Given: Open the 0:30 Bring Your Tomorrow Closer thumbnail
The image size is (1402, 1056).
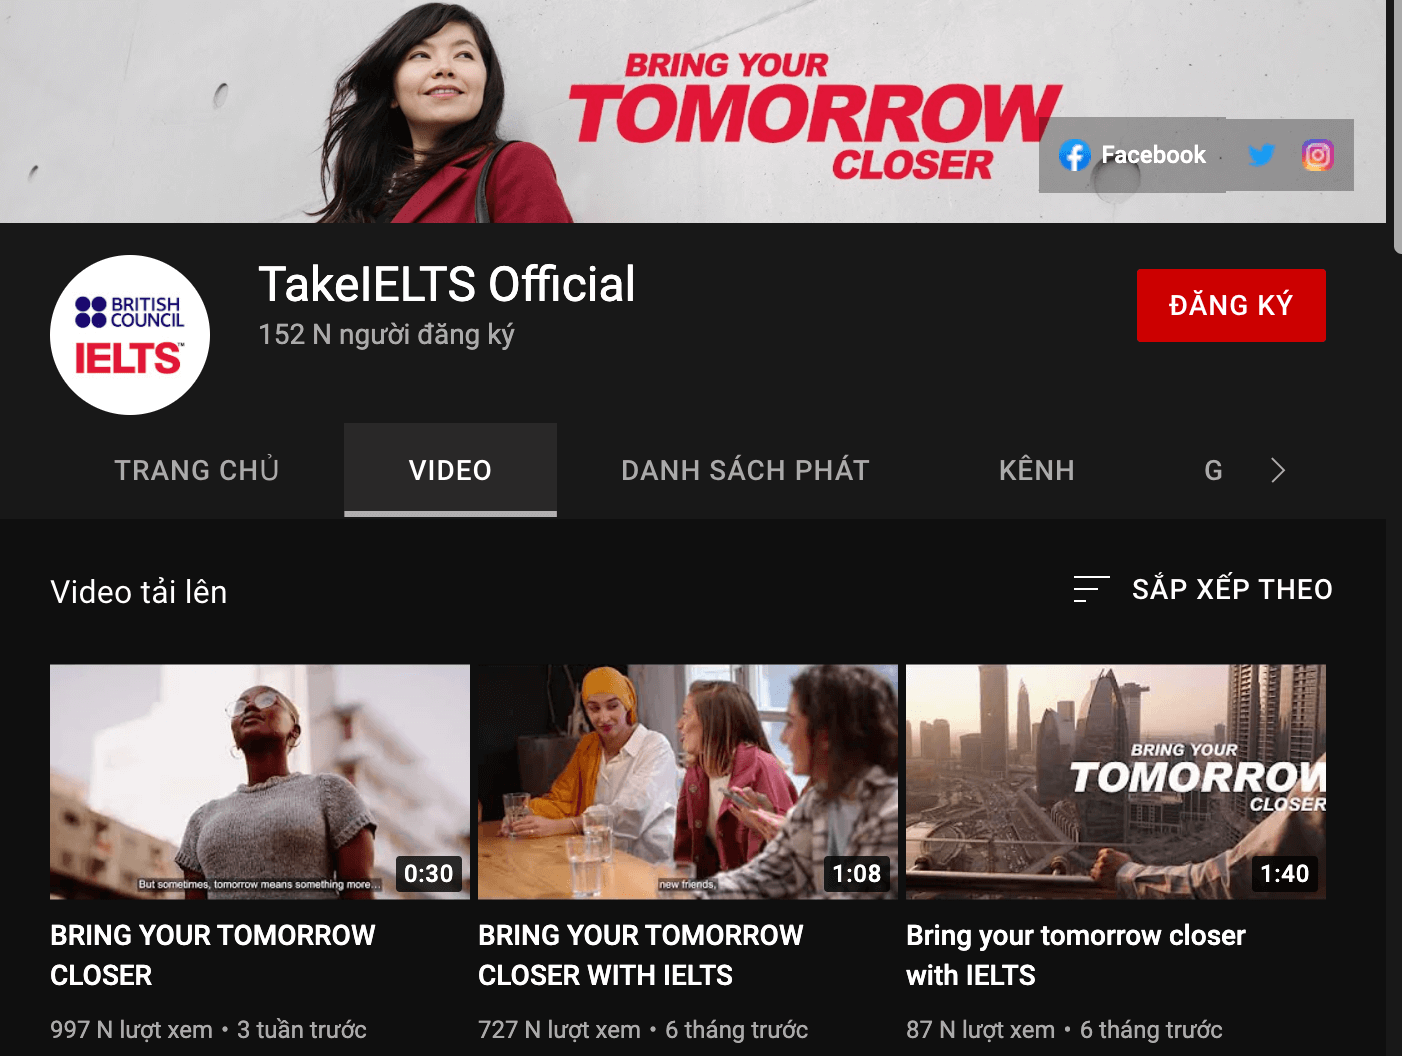Looking at the screenshot, I should click(260, 781).
